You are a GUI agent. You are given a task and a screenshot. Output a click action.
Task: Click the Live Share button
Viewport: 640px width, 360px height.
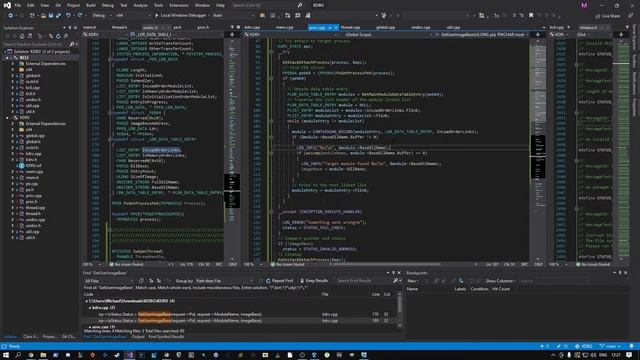pyautogui.click(x=608, y=16)
